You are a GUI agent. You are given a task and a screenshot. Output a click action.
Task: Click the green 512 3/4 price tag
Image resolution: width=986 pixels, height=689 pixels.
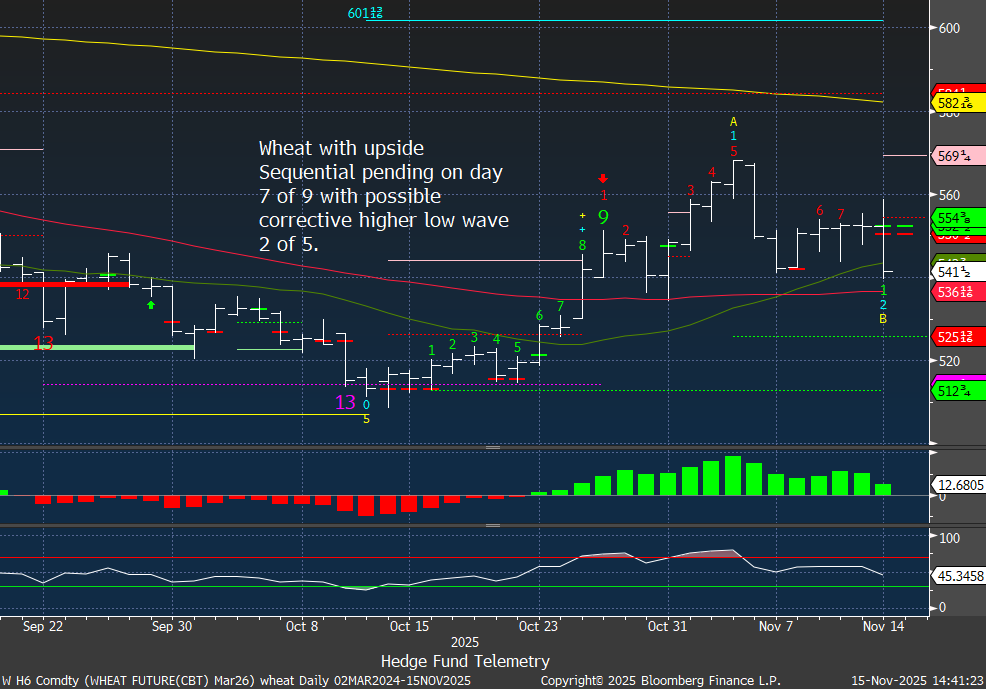(x=958, y=391)
